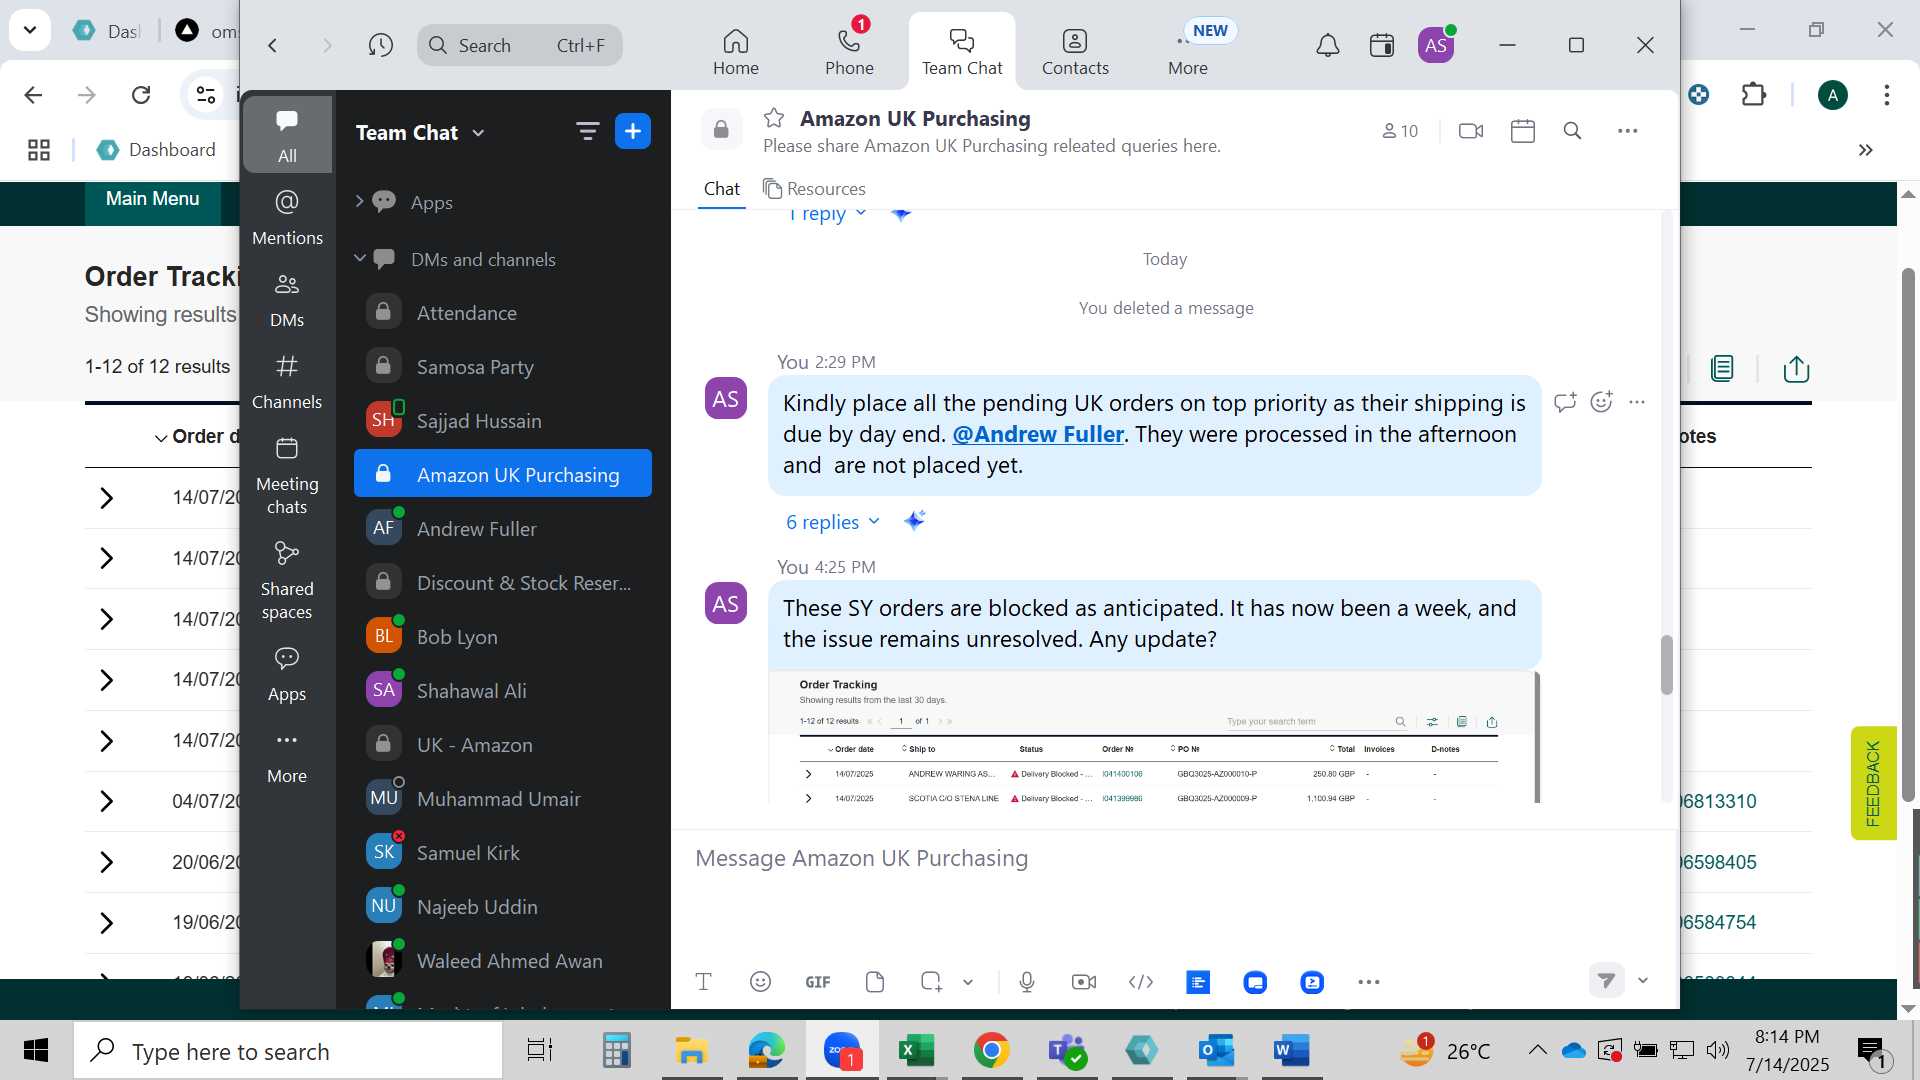This screenshot has width=1920, height=1080.
Task: Add a reaction to the 2:29 PM message
Action: (1602, 402)
